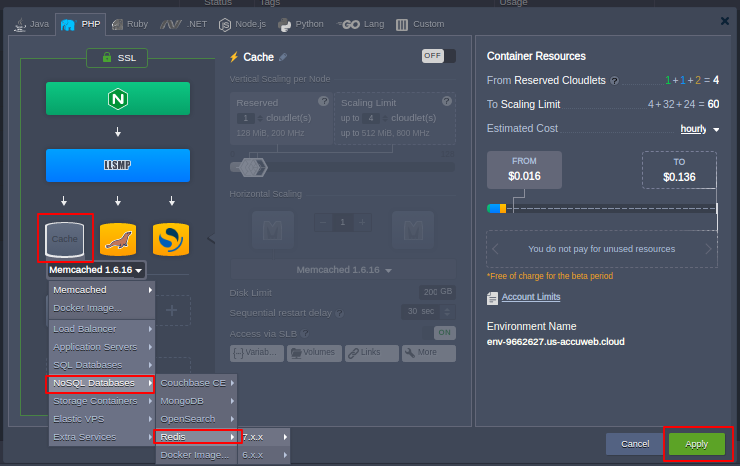Open help icon beside Reserved Cloudlets

615,81
